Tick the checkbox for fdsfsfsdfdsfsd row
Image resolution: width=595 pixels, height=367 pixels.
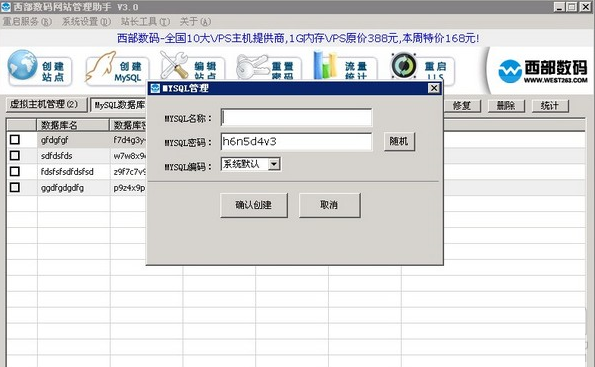[x=15, y=172]
